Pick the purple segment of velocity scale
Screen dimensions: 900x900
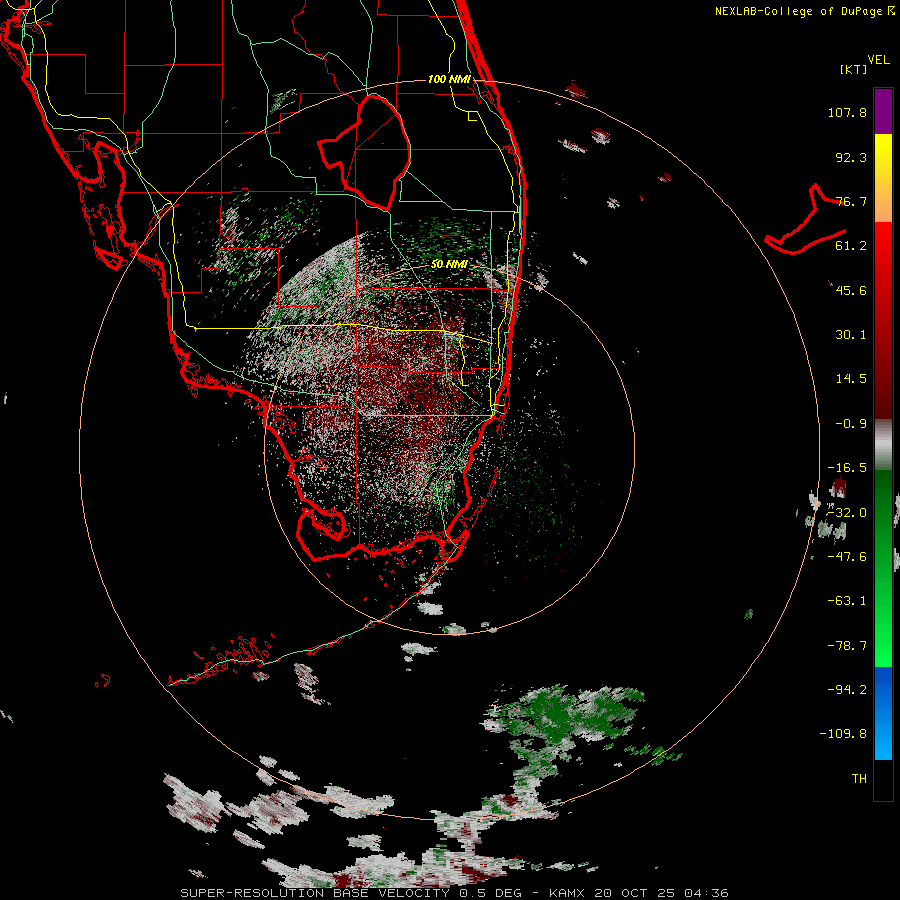[883, 111]
